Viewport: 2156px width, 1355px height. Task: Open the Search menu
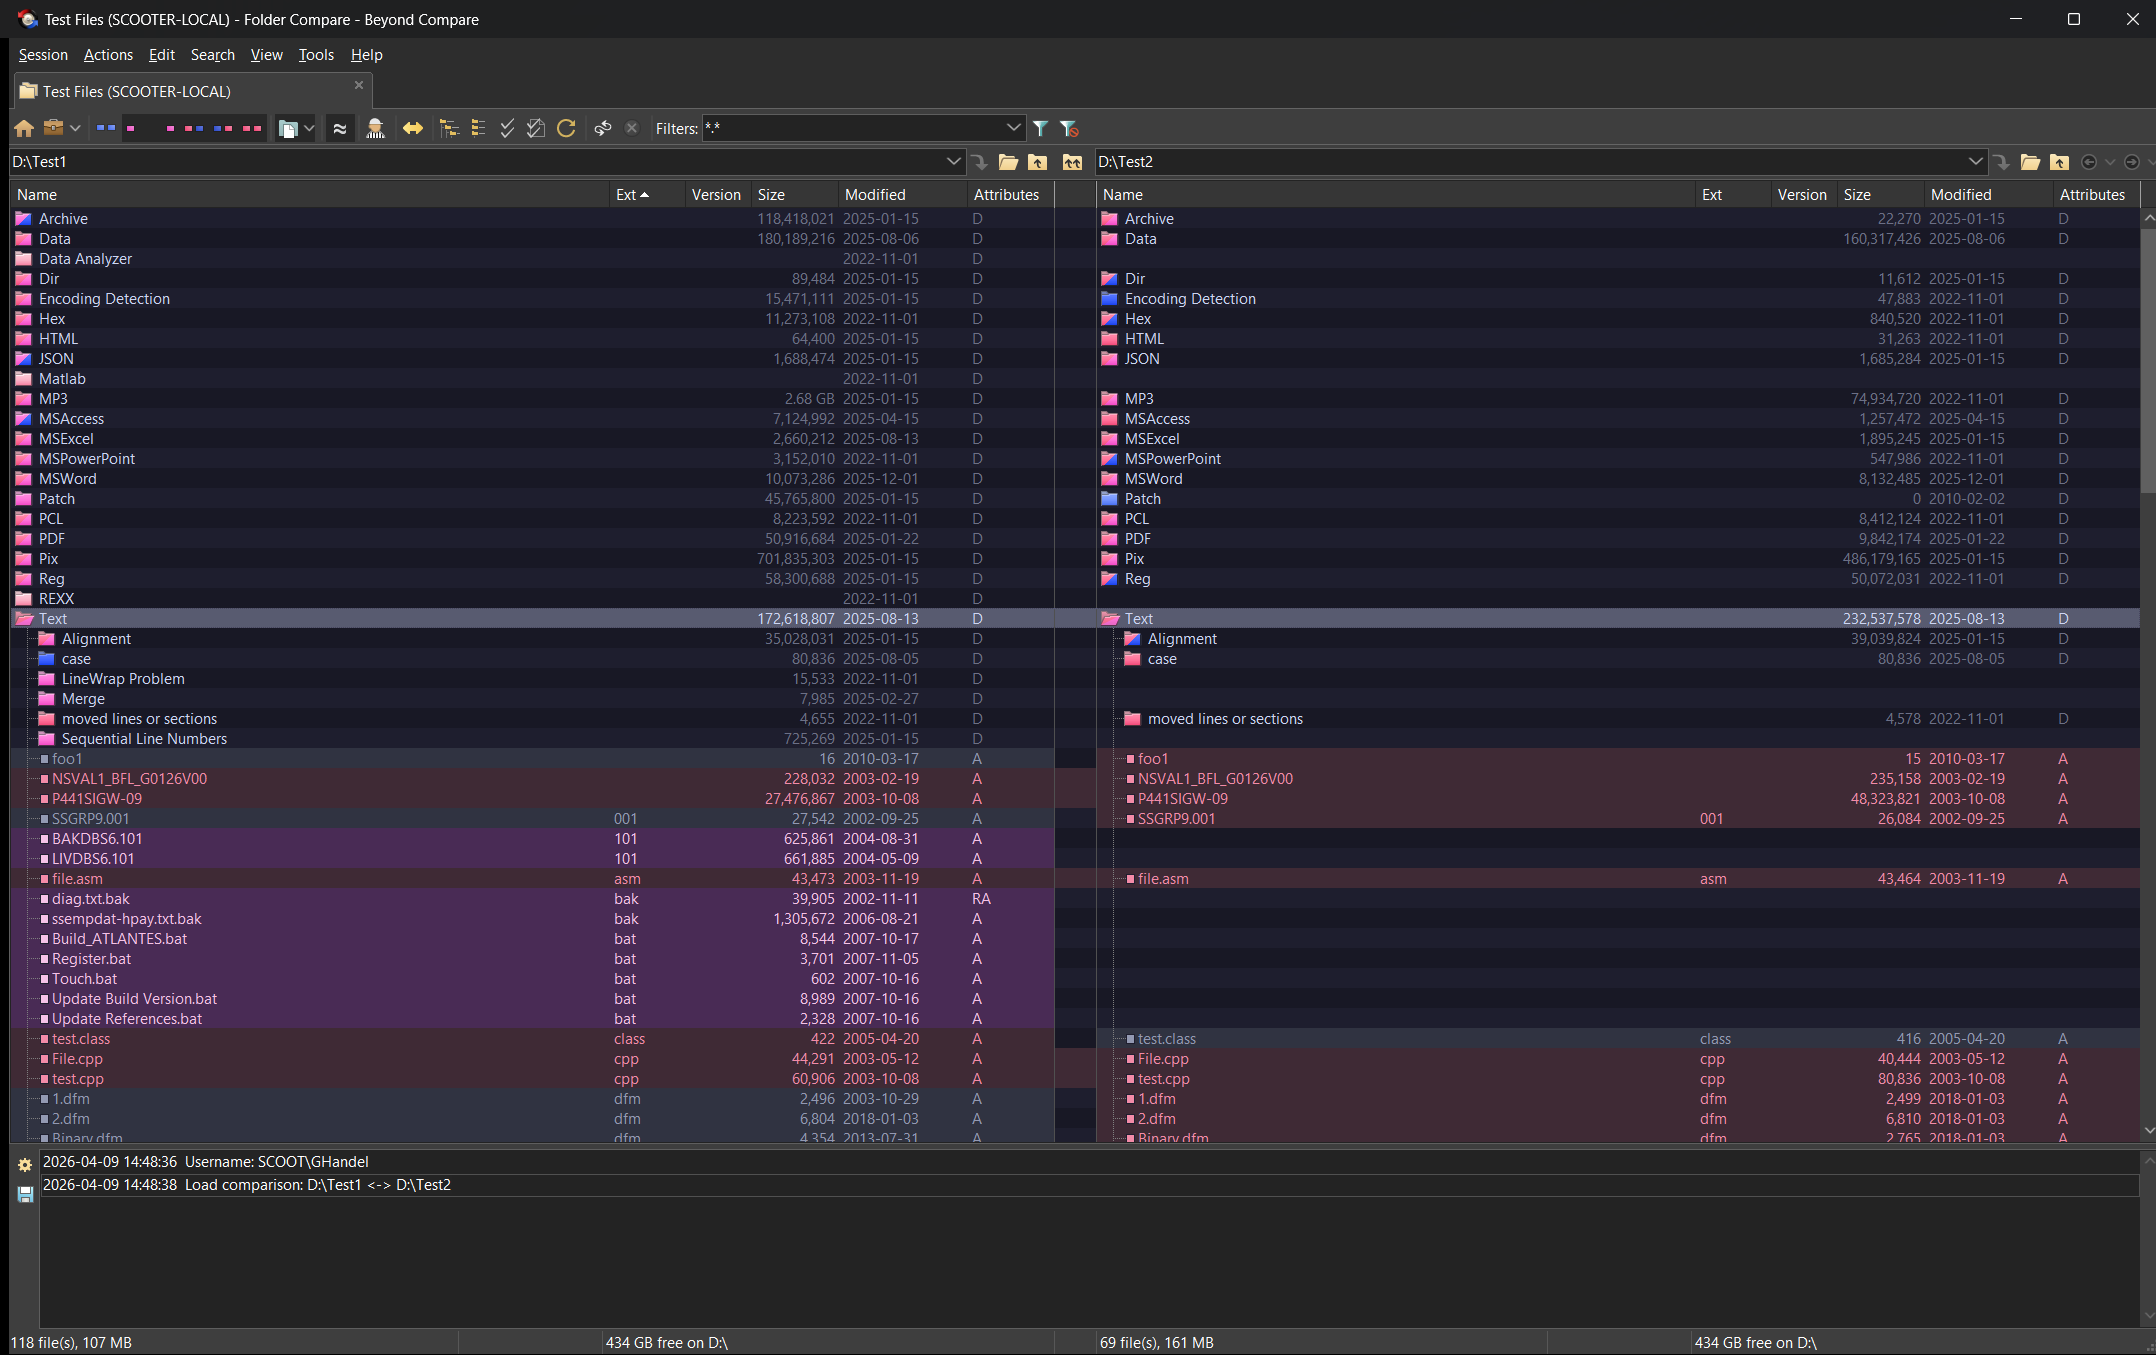(x=212, y=55)
